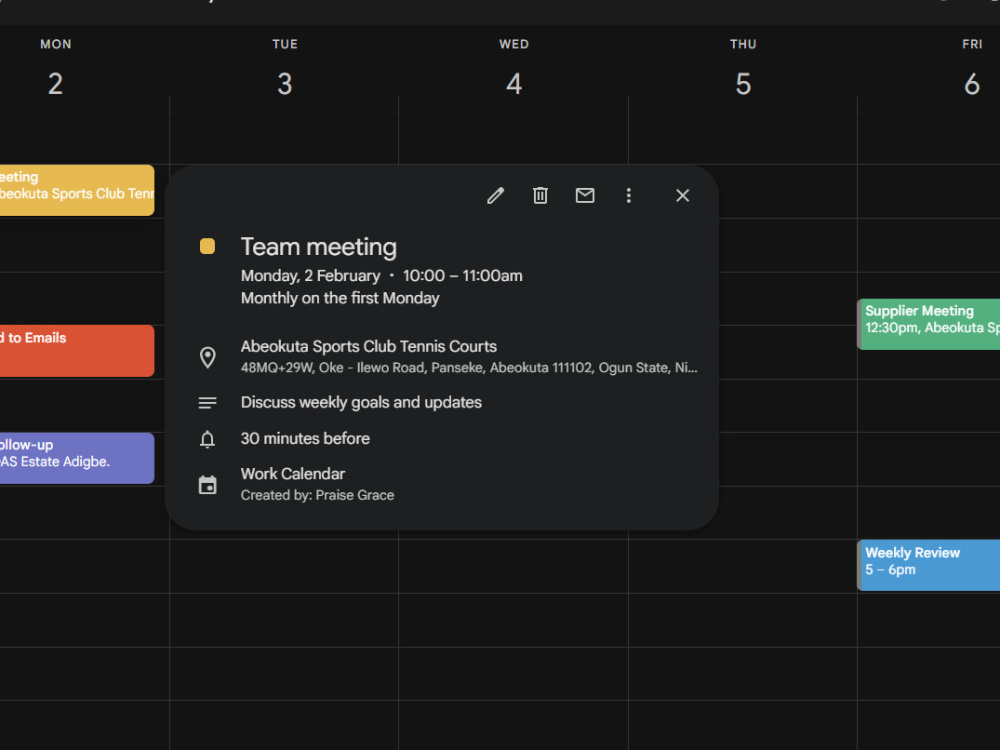
Task: Open the three-dot options menu in event popup
Action: pyautogui.click(x=629, y=196)
